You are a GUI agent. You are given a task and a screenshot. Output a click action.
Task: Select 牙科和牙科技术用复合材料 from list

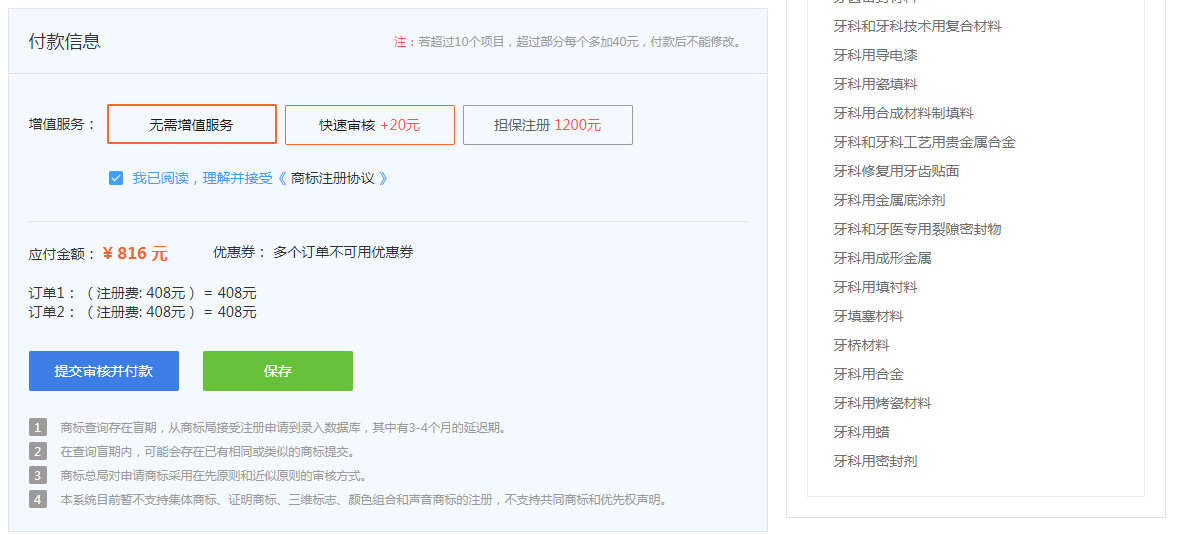click(917, 26)
